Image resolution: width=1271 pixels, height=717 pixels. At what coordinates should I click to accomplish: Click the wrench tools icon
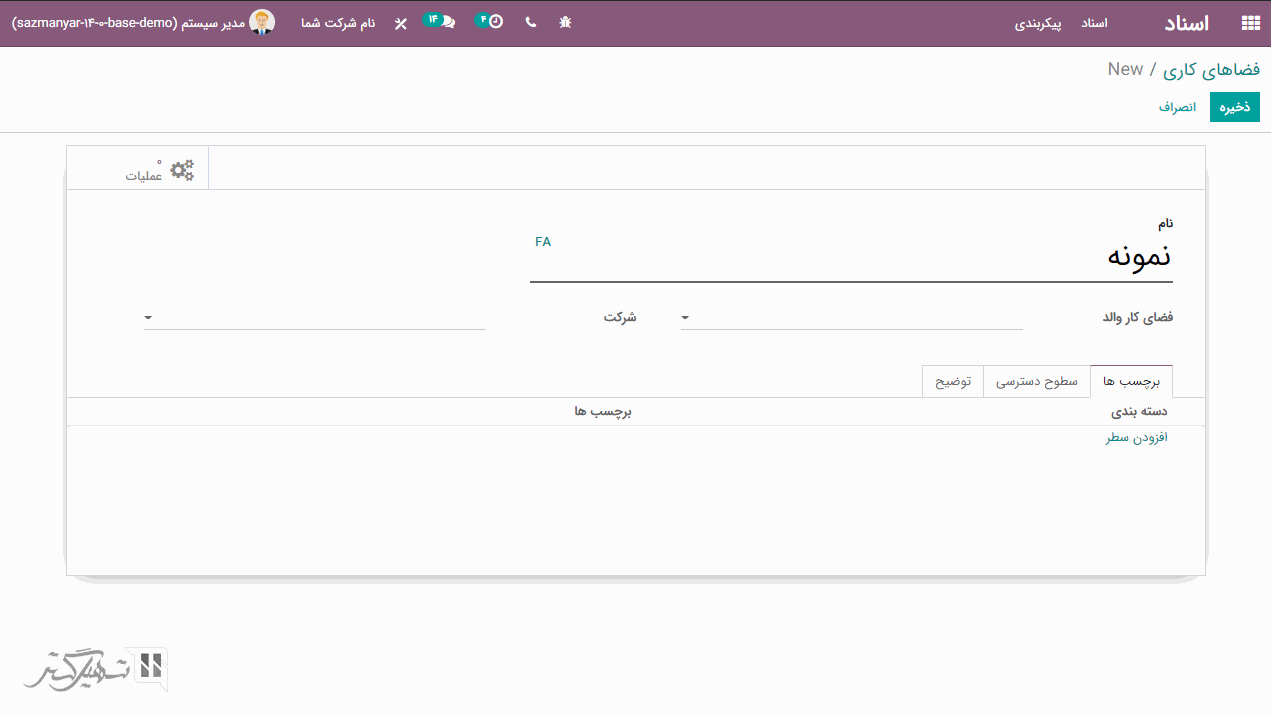tap(401, 23)
